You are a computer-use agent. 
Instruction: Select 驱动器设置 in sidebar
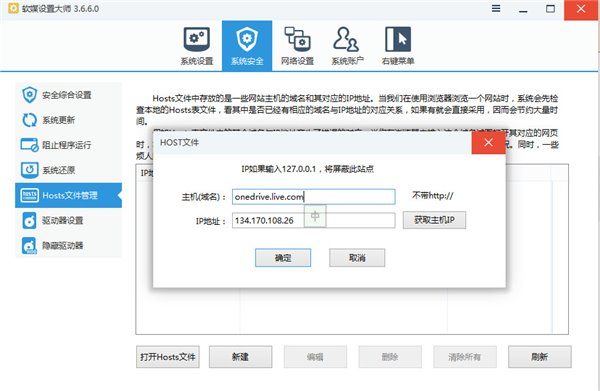point(68,220)
